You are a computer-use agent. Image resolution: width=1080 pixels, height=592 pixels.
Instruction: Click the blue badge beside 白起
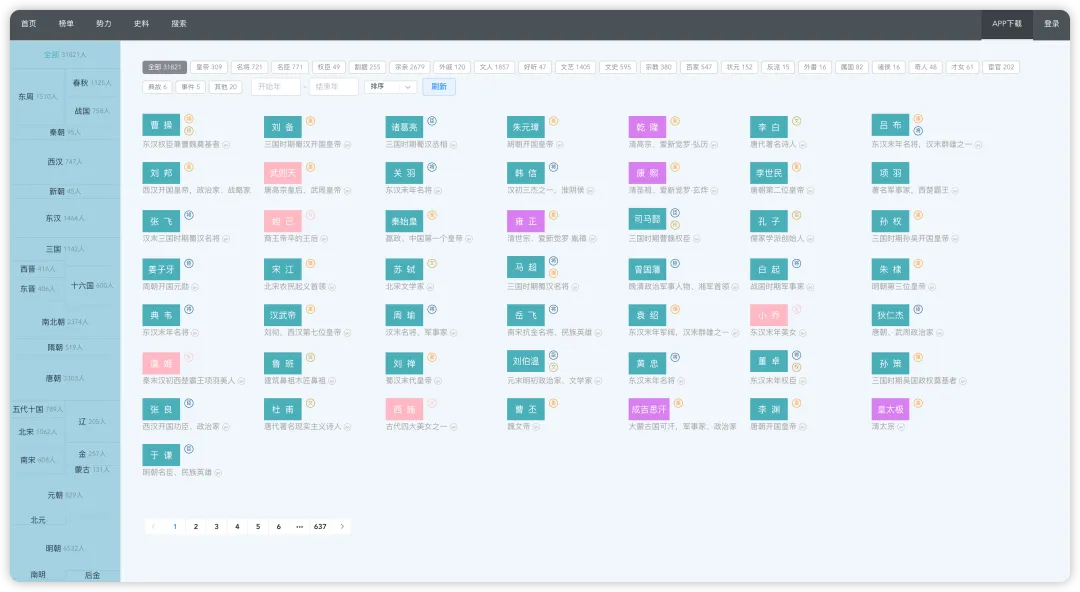pyautogui.click(x=797, y=263)
